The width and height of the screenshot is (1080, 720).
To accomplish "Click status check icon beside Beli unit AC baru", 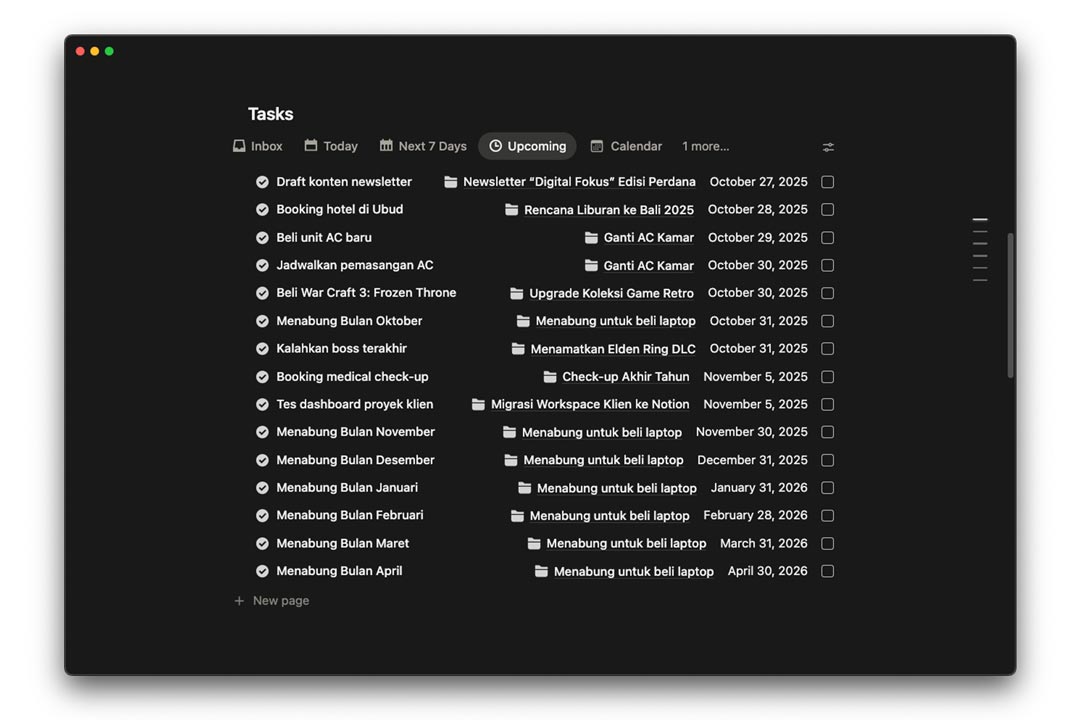I will 262,238.
